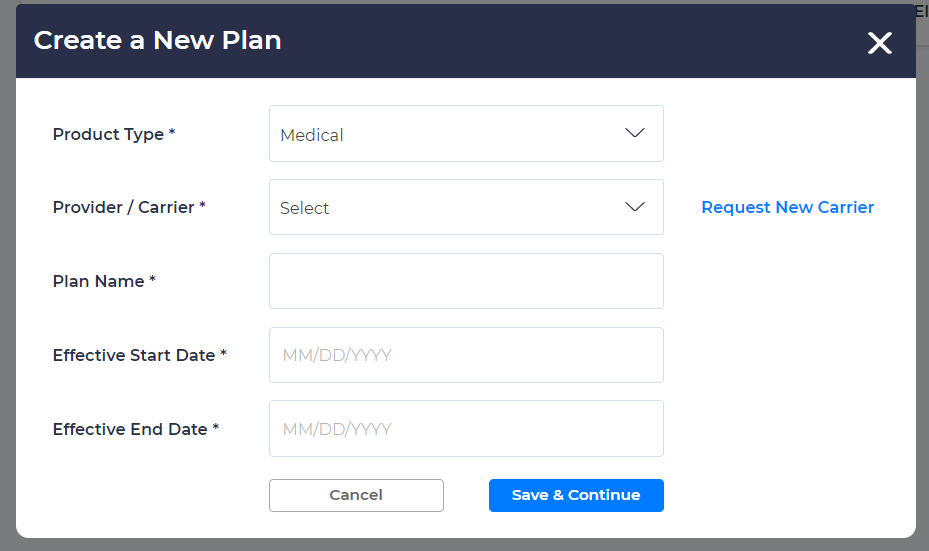Viewport: 929px width, 551px height.
Task: Click the Save & Continue button
Action: (x=576, y=495)
